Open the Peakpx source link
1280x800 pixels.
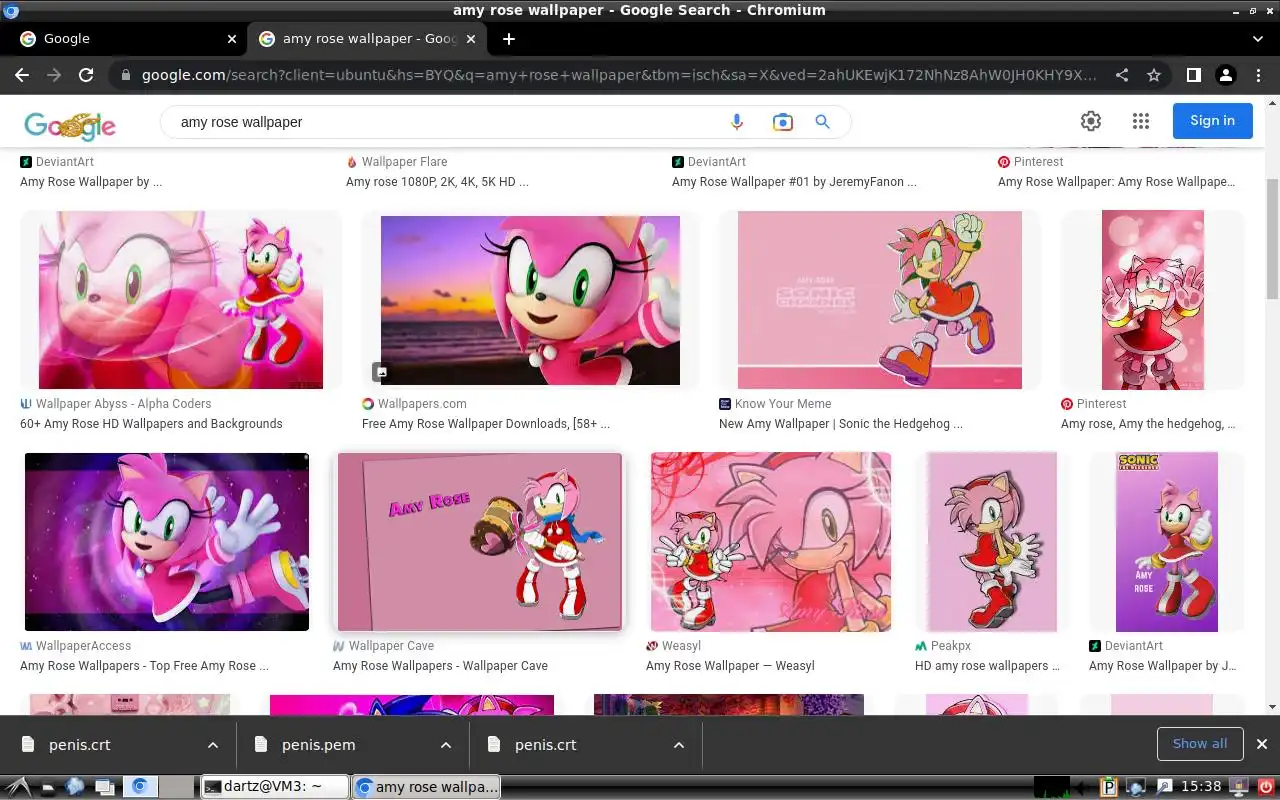(950, 646)
